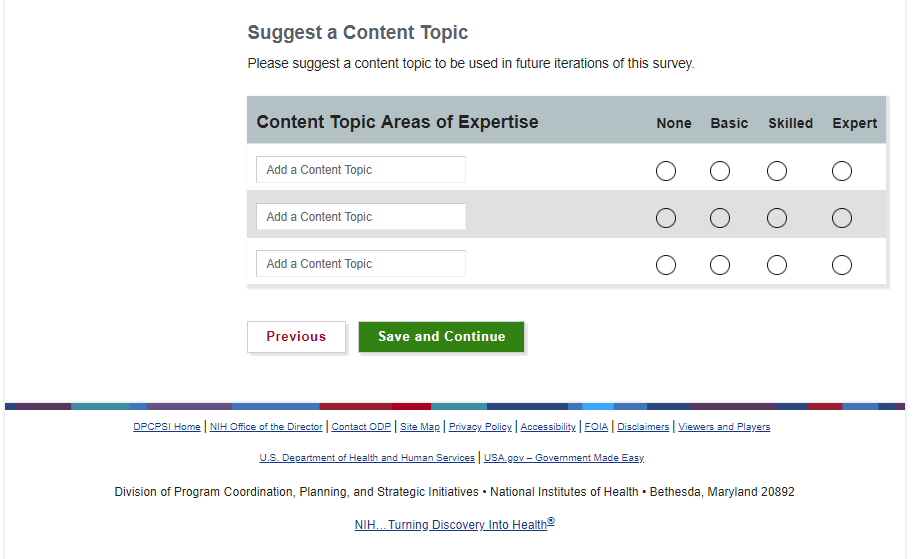Viewport: 916px width, 559px height.
Task: Click NIH...Turning Discovery Into Health link
Action: [x=454, y=525]
